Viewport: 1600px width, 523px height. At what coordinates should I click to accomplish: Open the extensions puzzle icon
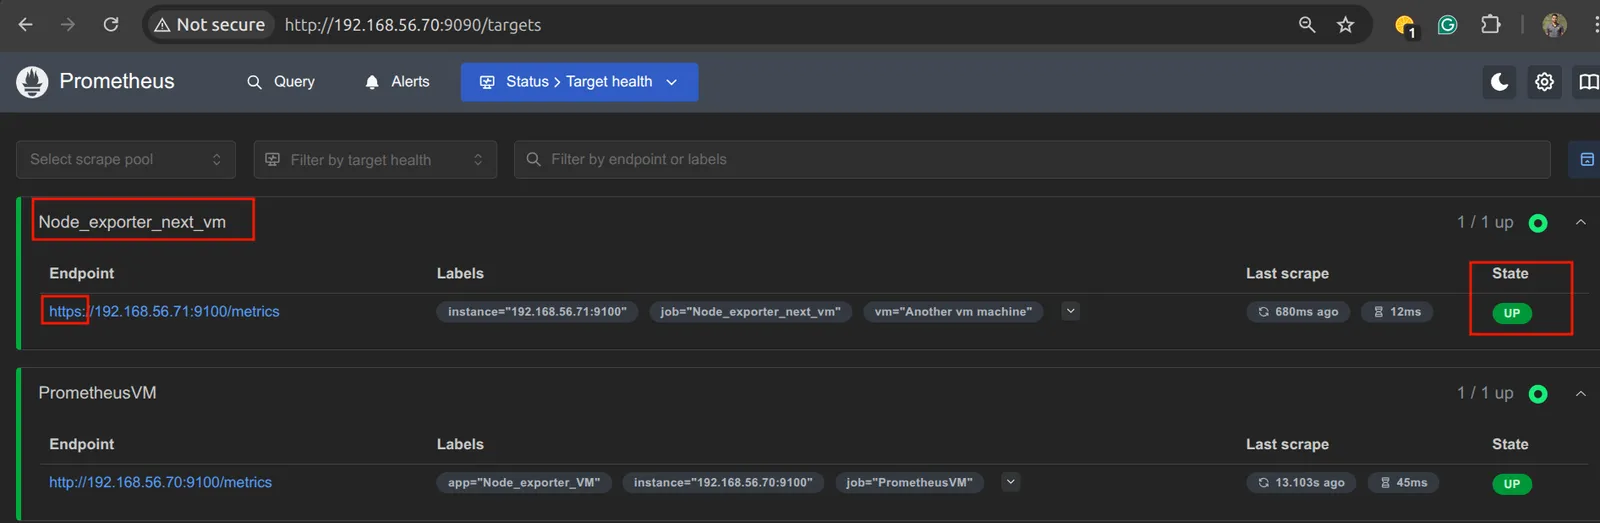(1490, 24)
